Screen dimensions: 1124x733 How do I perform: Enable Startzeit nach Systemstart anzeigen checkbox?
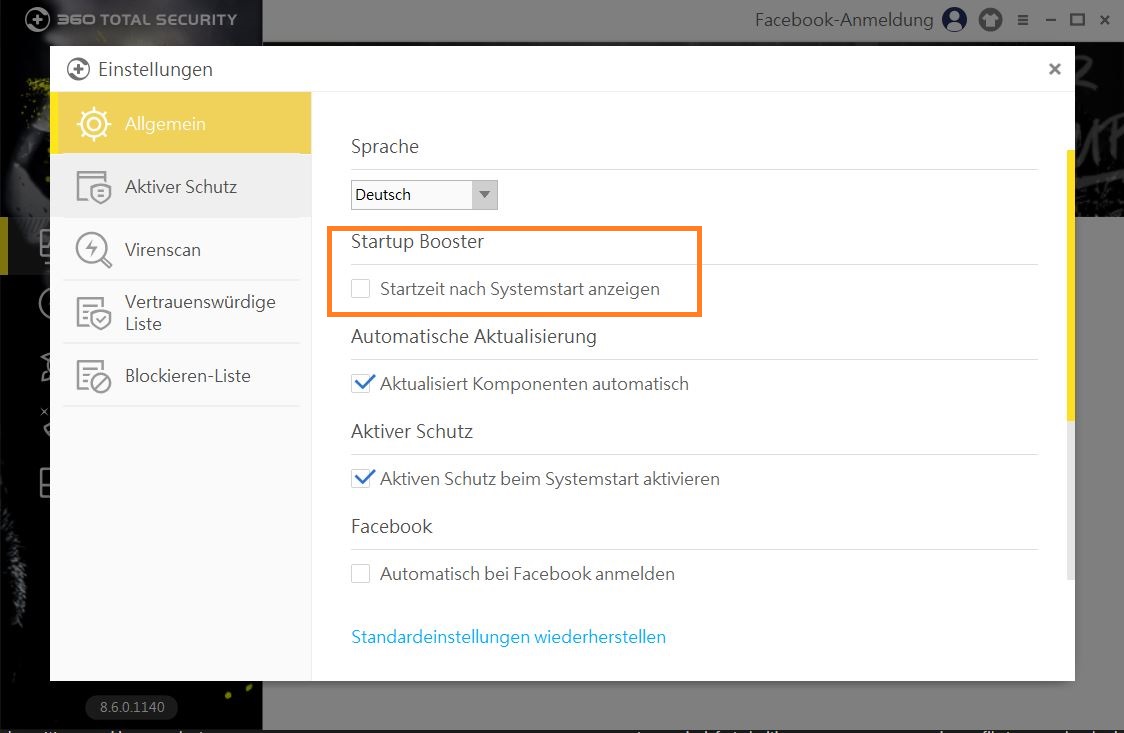[x=360, y=289]
